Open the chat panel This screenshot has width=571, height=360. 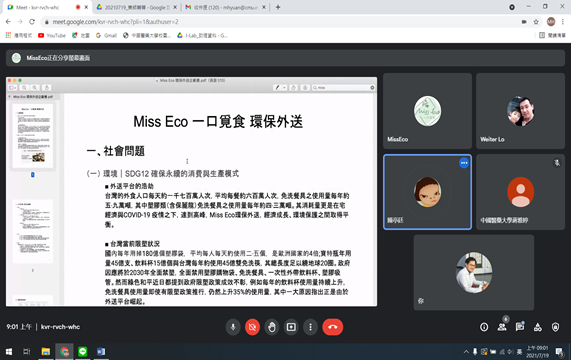tap(520, 327)
